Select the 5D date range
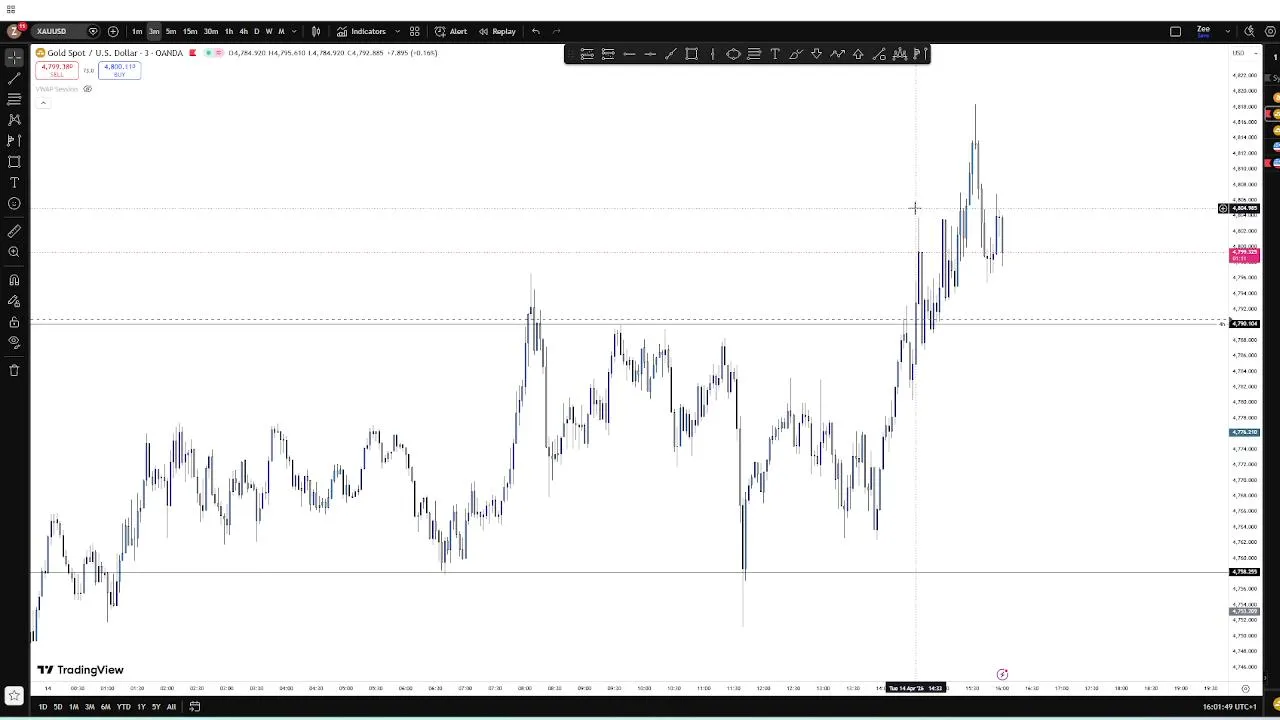Image resolution: width=1280 pixels, height=720 pixels. coord(58,707)
